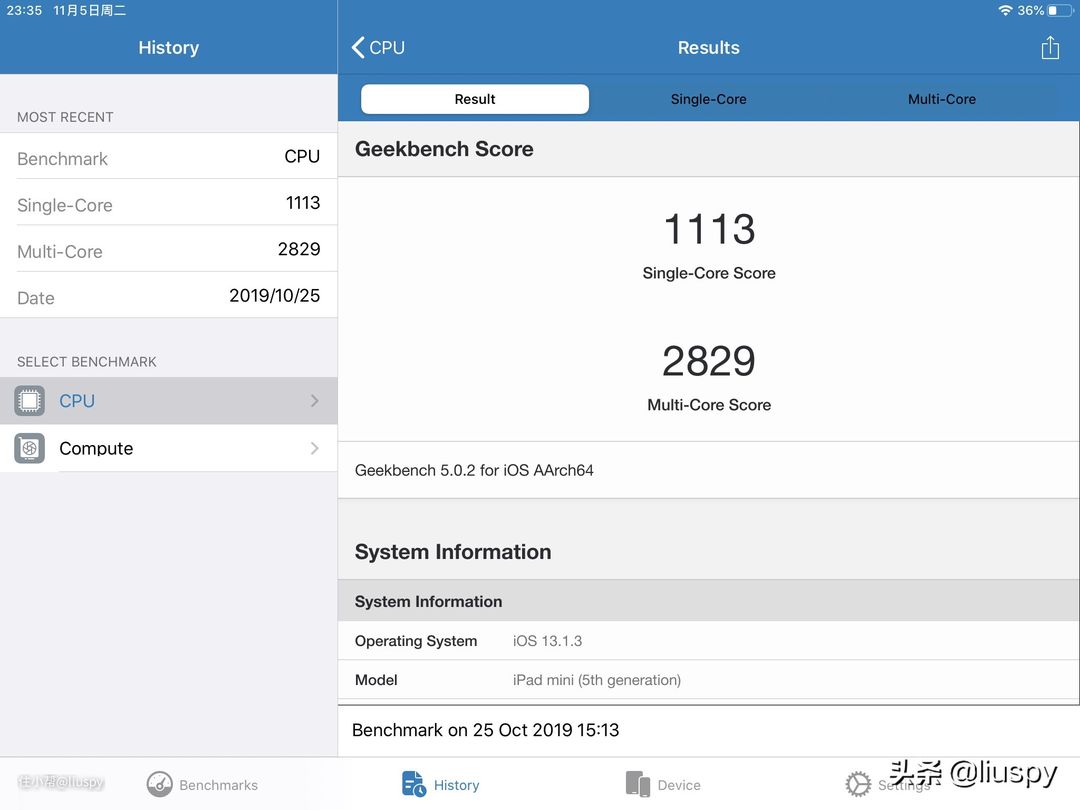Select the CPU chip icon in benchmark list
This screenshot has height=810, width=1080.
[x=30, y=401]
